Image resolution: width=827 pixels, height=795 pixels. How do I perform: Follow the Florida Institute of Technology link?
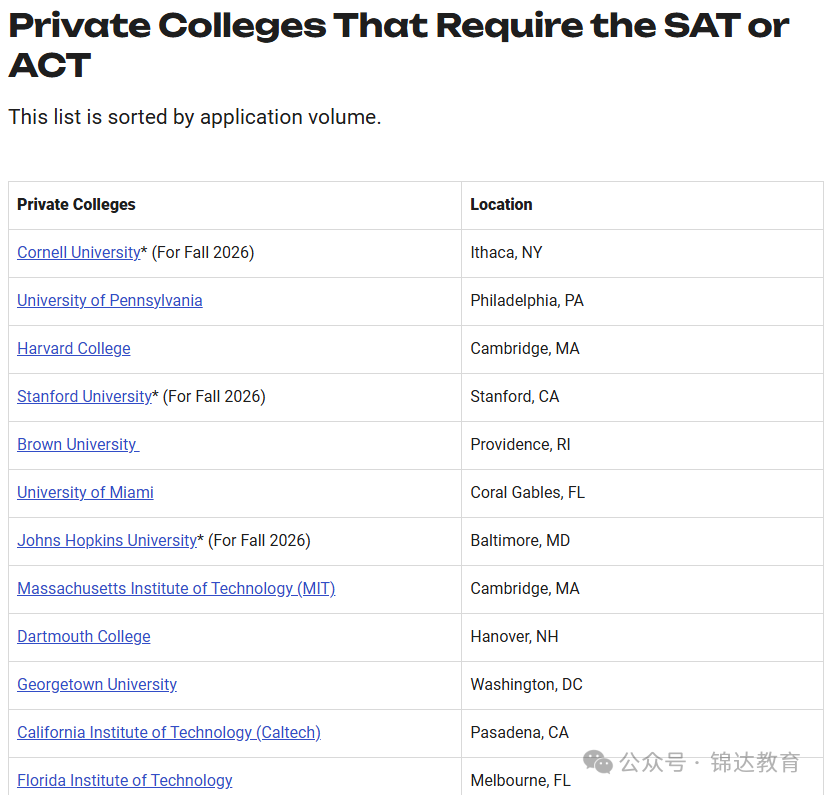[x=124, y=780]
